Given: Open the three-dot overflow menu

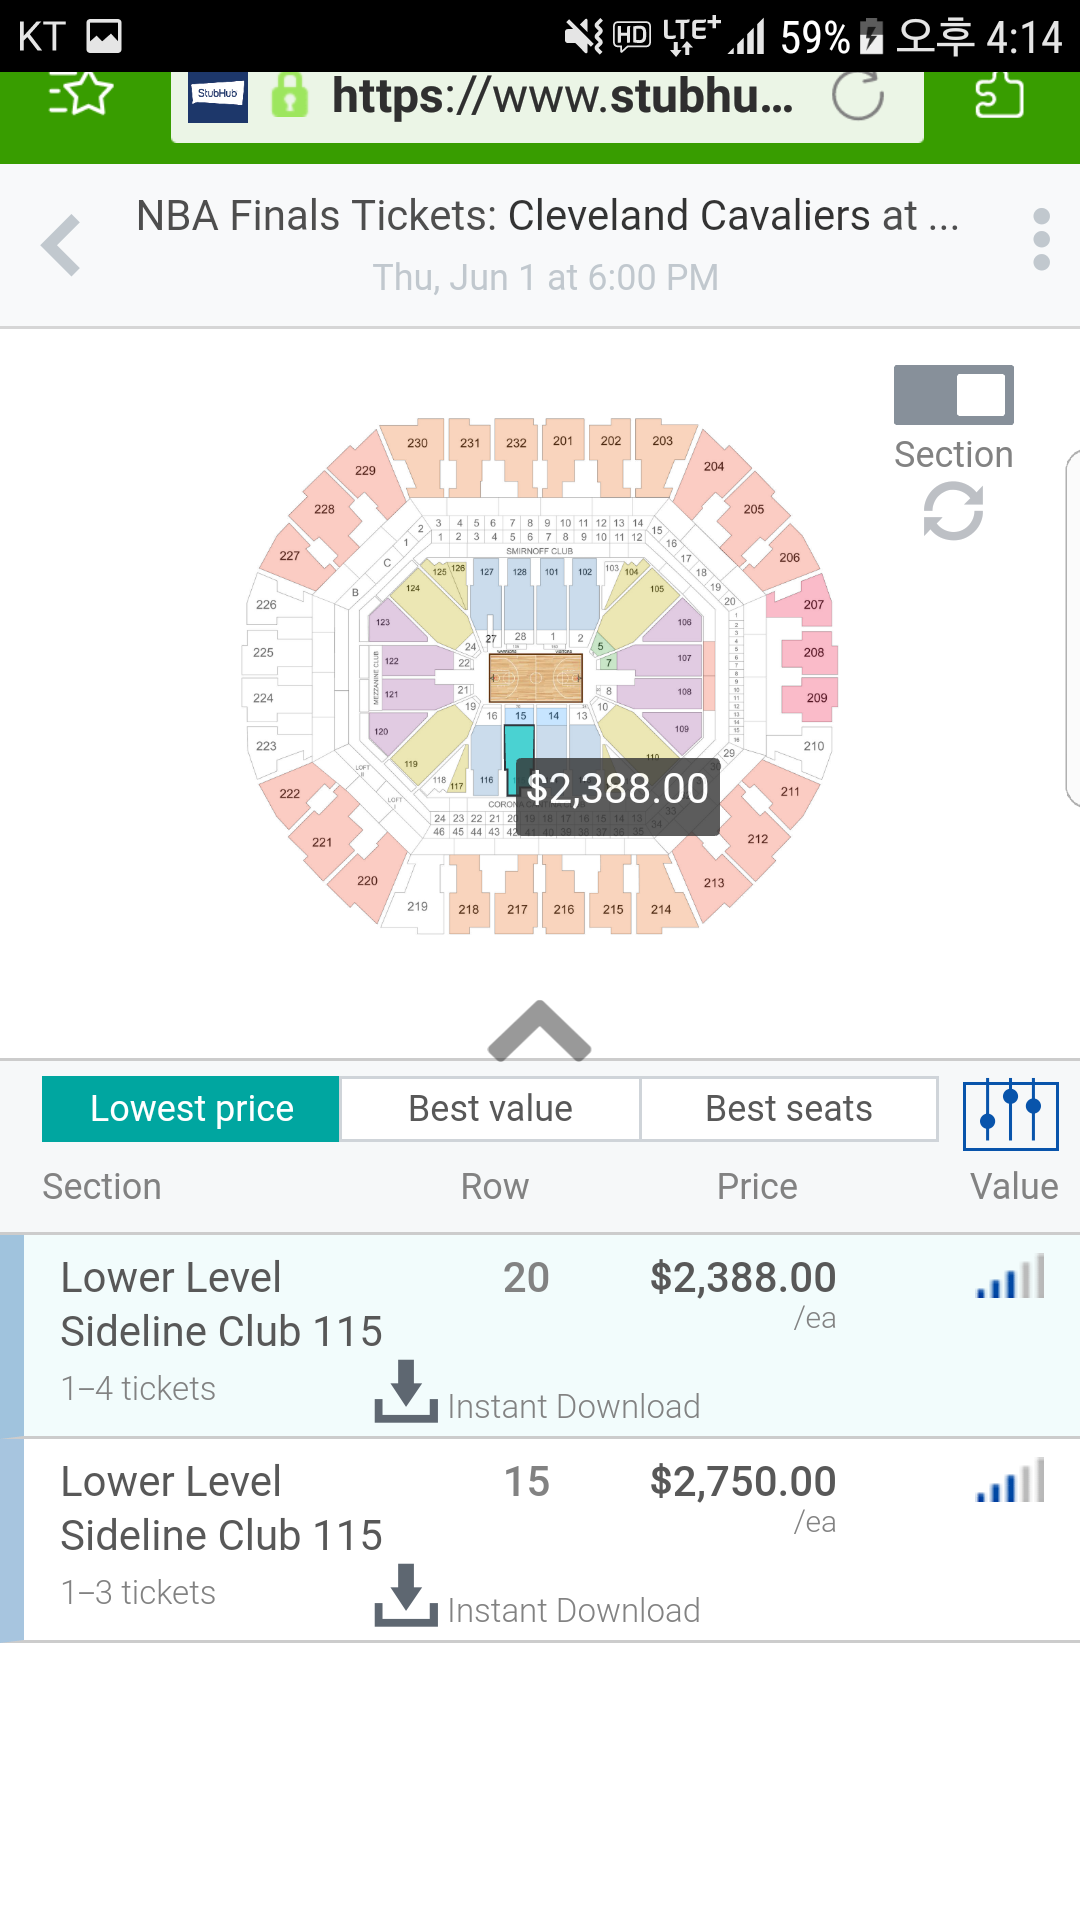Looking at the screenshot, I should [x=1041, y=240].
